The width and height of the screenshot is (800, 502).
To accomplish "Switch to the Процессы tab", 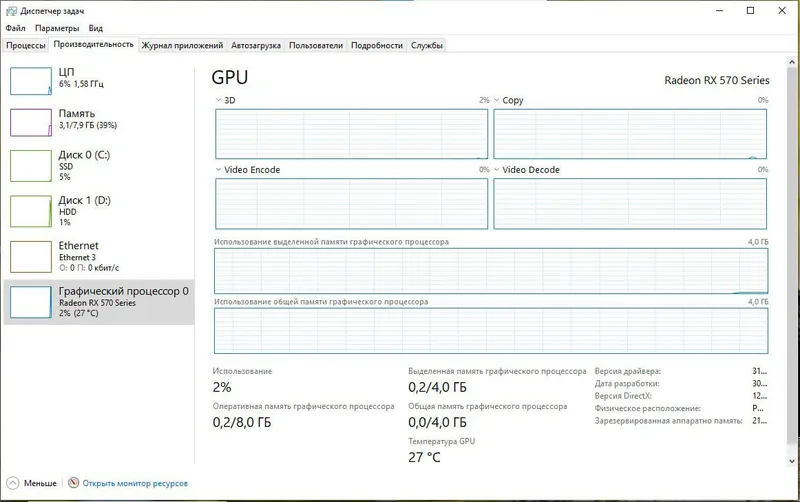I will tap(26, 45).
